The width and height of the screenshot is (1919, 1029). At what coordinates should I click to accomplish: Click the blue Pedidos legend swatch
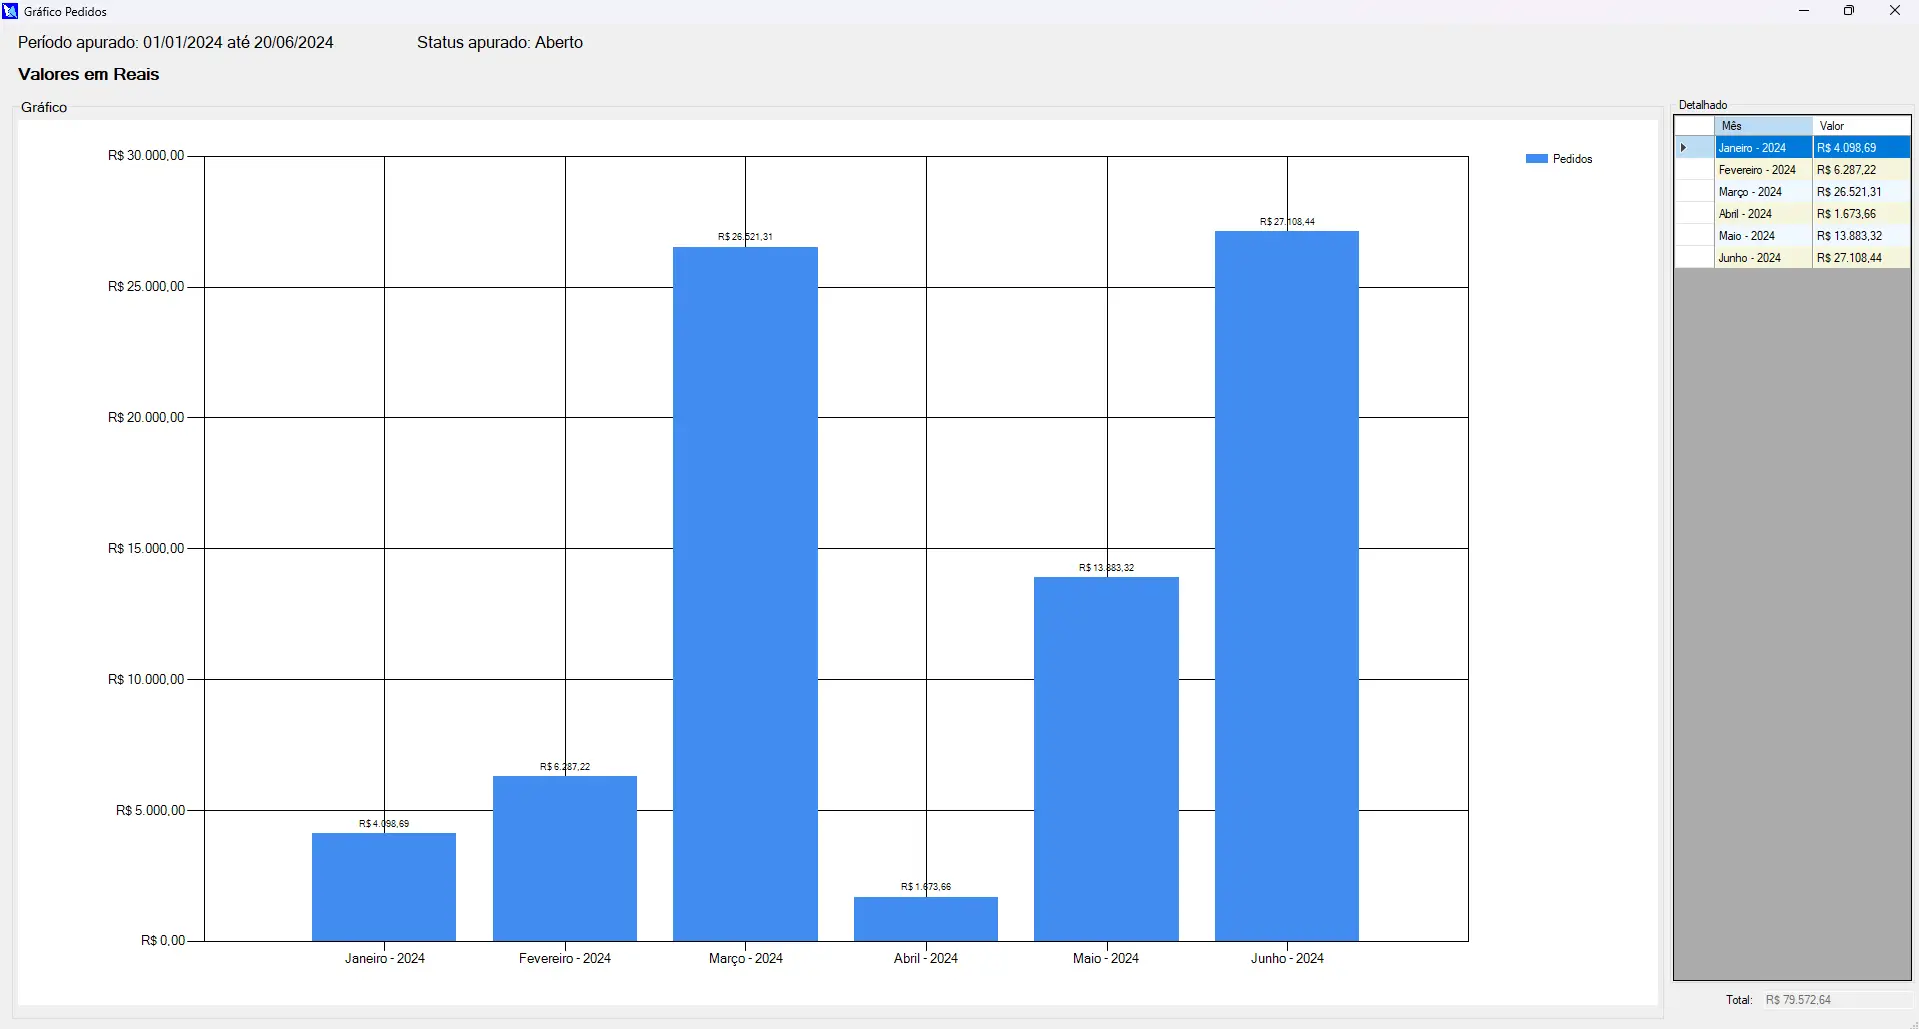(x=1536, y=159)
